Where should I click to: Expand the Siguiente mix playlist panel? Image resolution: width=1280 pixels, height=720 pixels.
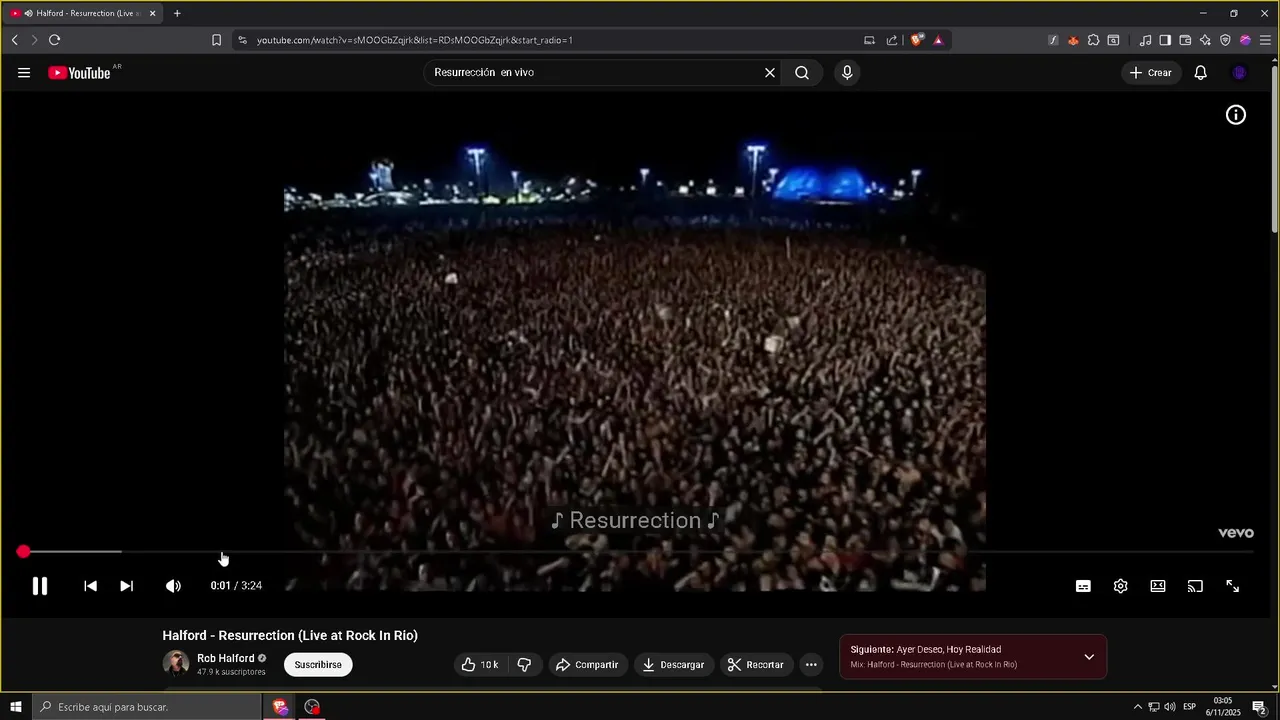click(x=1089, y=657)
